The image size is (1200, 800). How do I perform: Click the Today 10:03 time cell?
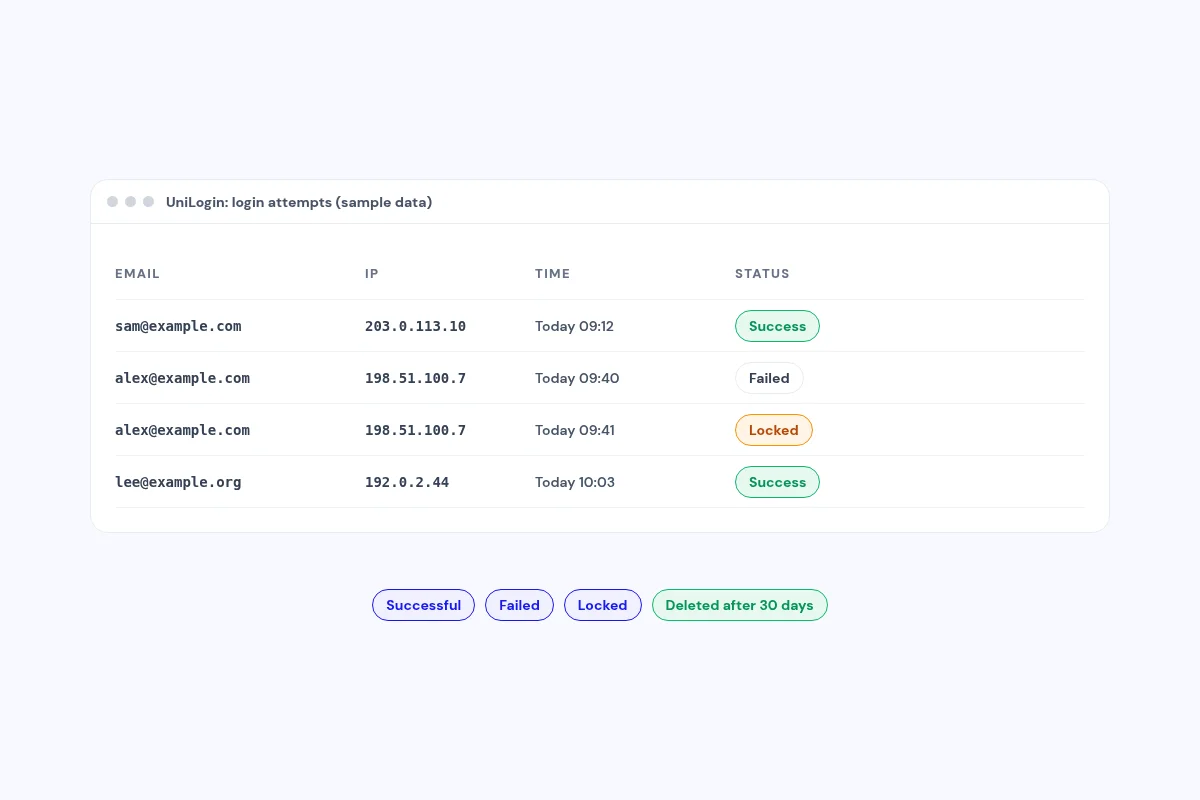(575, 482)
